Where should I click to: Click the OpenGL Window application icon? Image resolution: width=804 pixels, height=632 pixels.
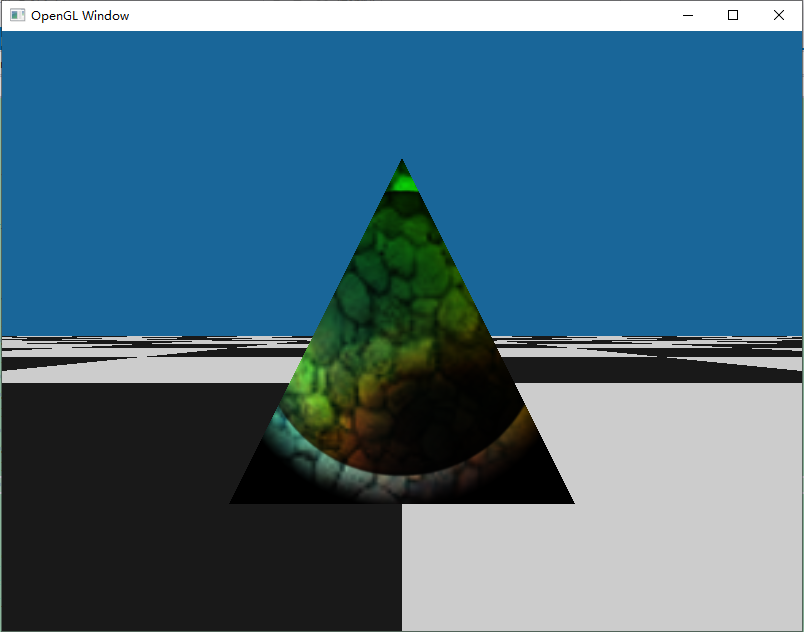coord(16,15)
